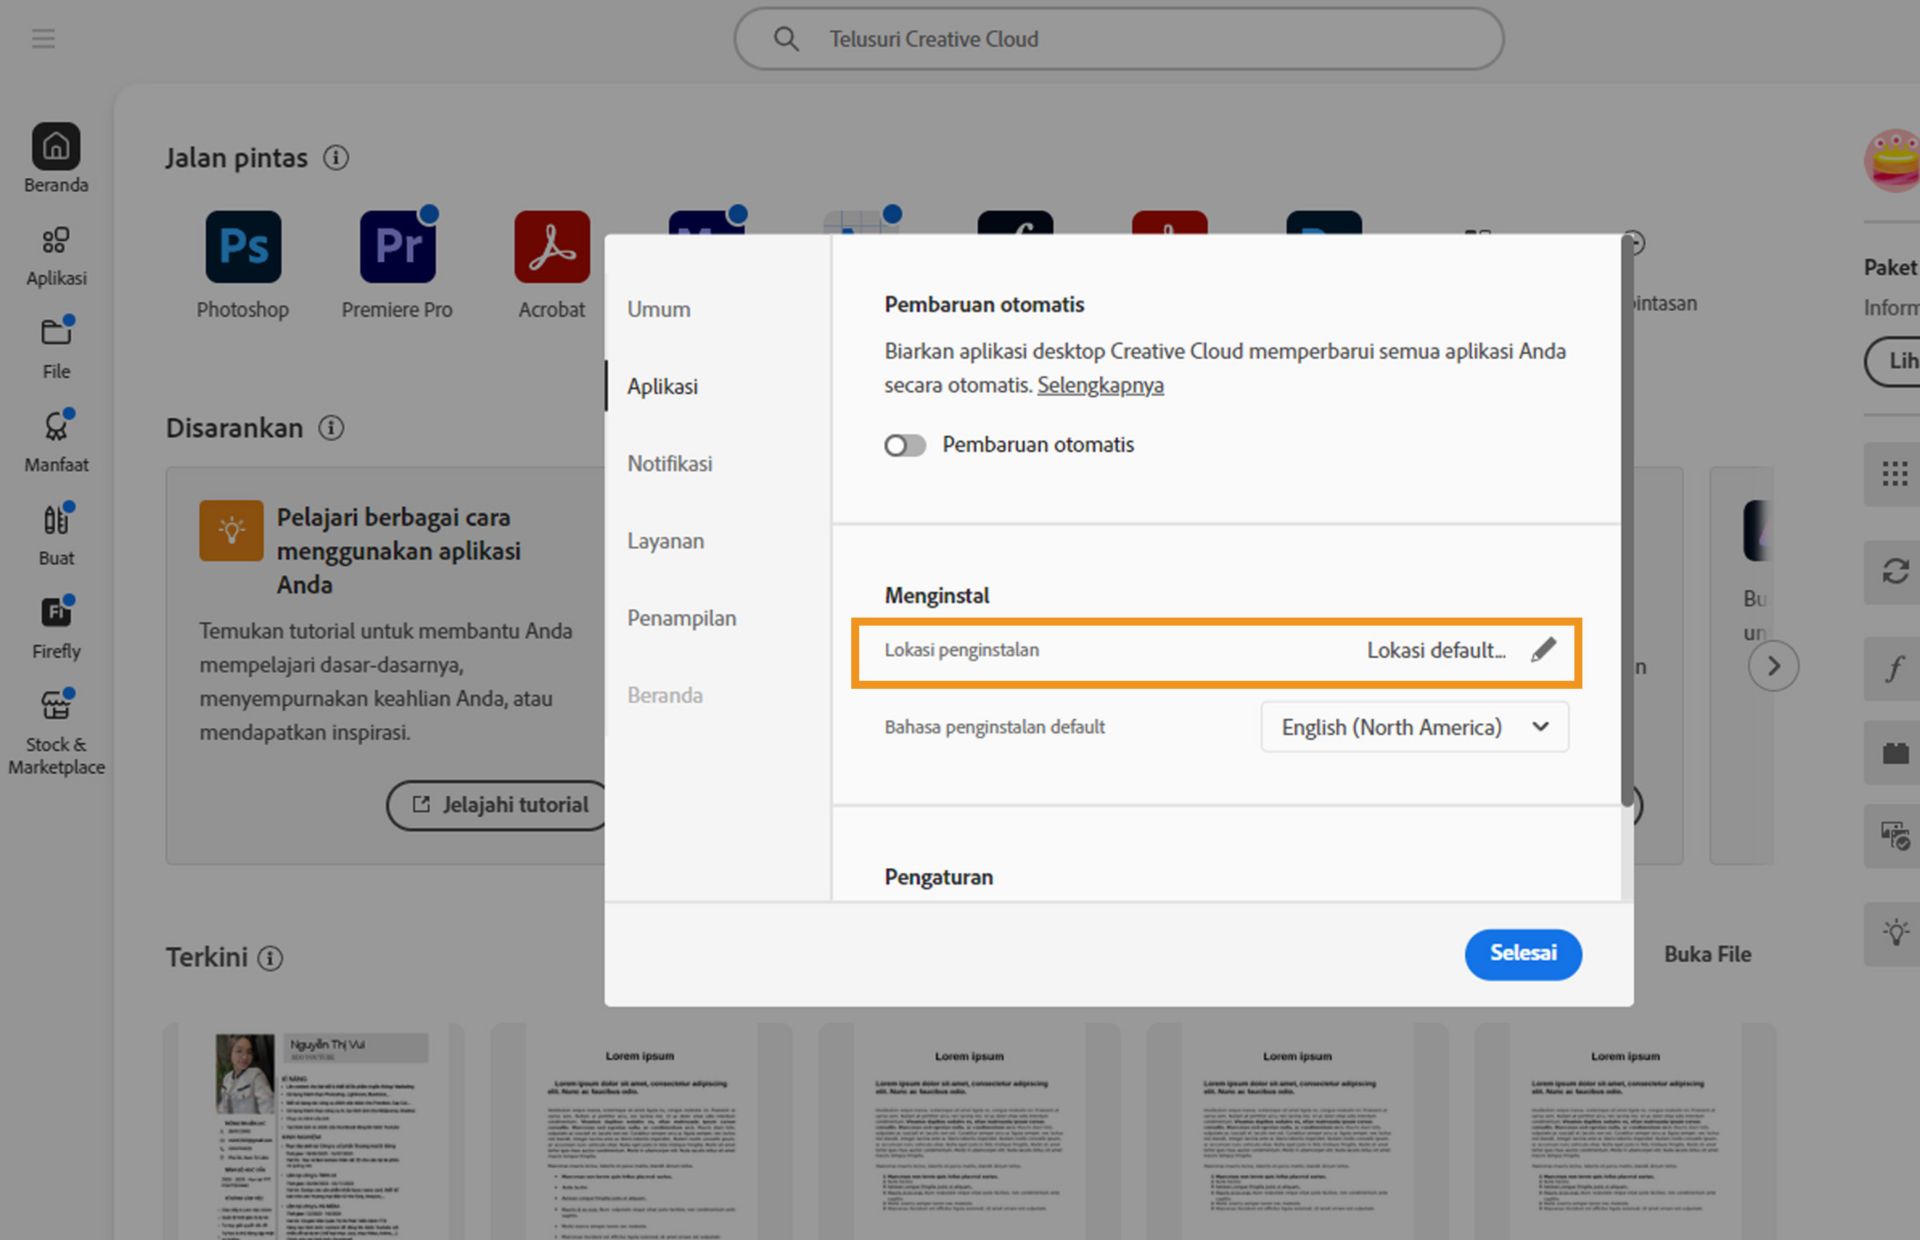The image size is (1920, 1240).
Task: Open the Aplikasi apps icon in sidebar
Action: (56, 241)
